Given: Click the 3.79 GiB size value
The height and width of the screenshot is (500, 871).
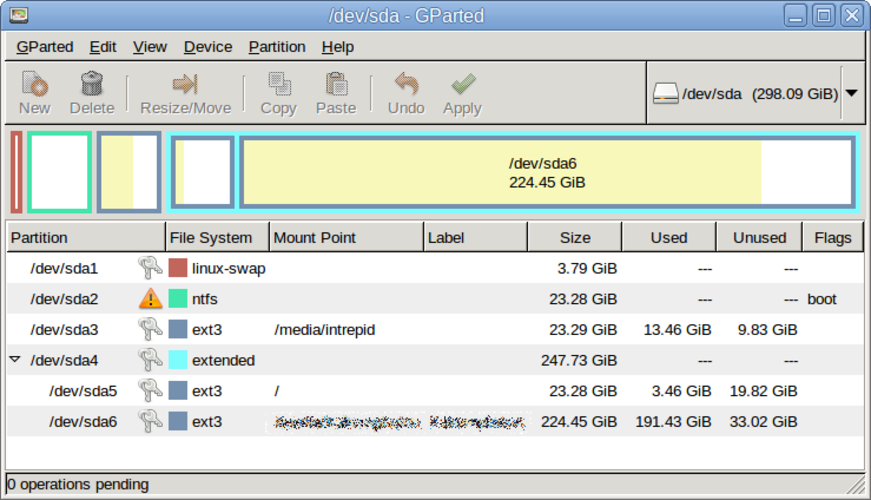Looking at the screenshot, I should tap(587, 269).
